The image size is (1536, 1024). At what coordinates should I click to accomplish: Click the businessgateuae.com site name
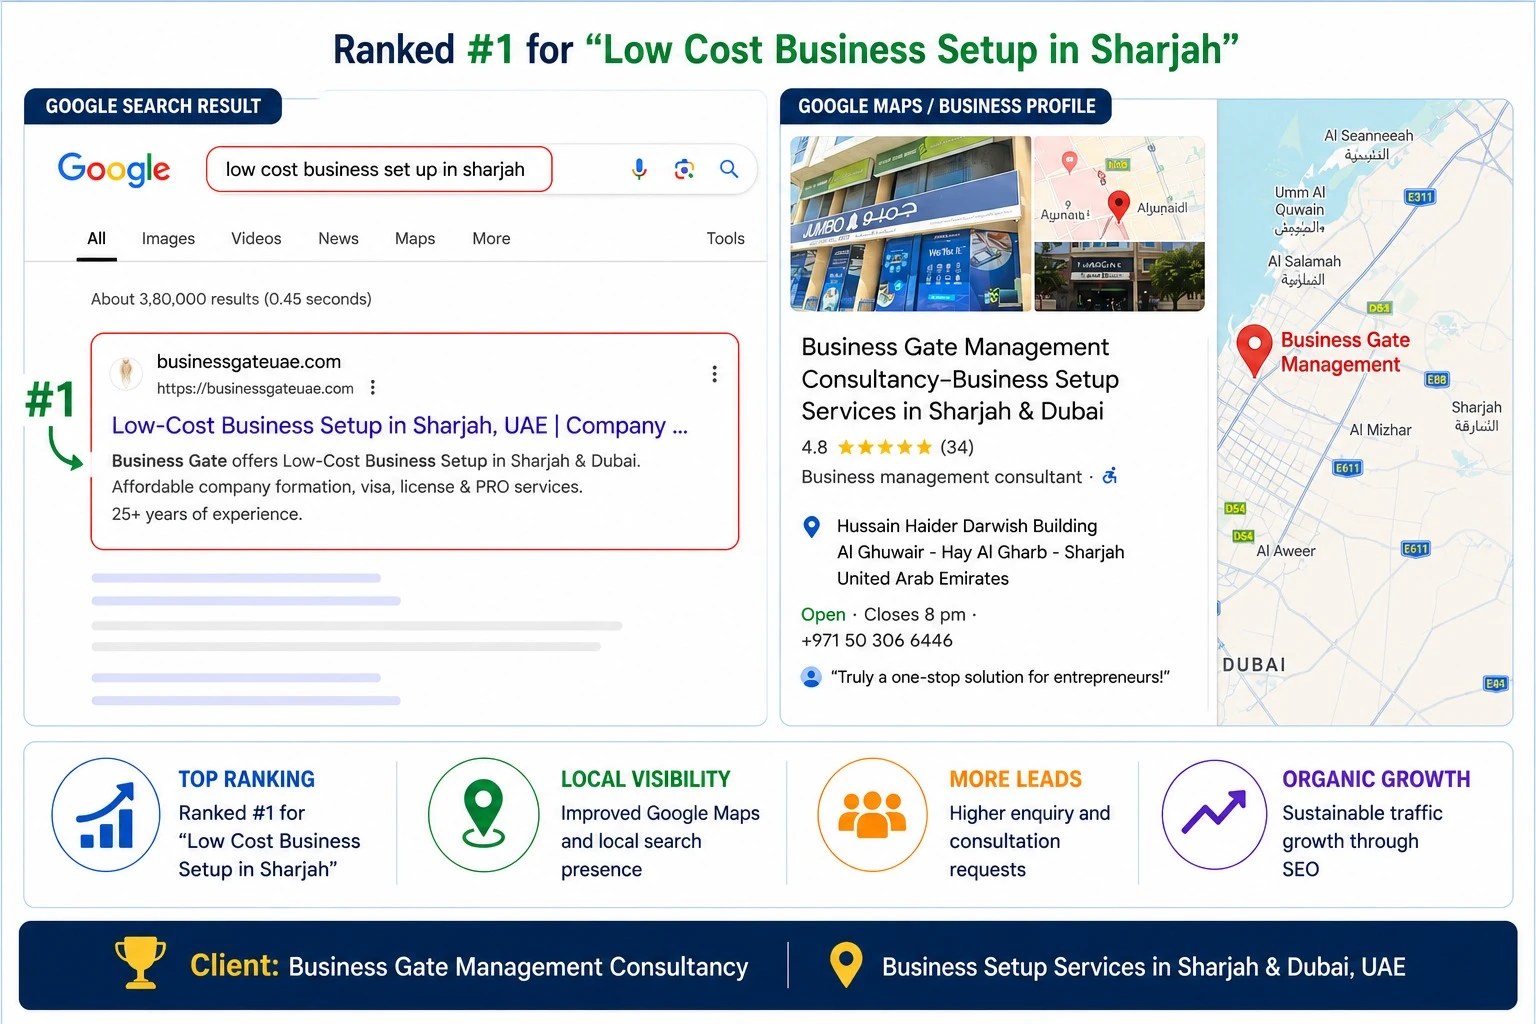(249, 362)
